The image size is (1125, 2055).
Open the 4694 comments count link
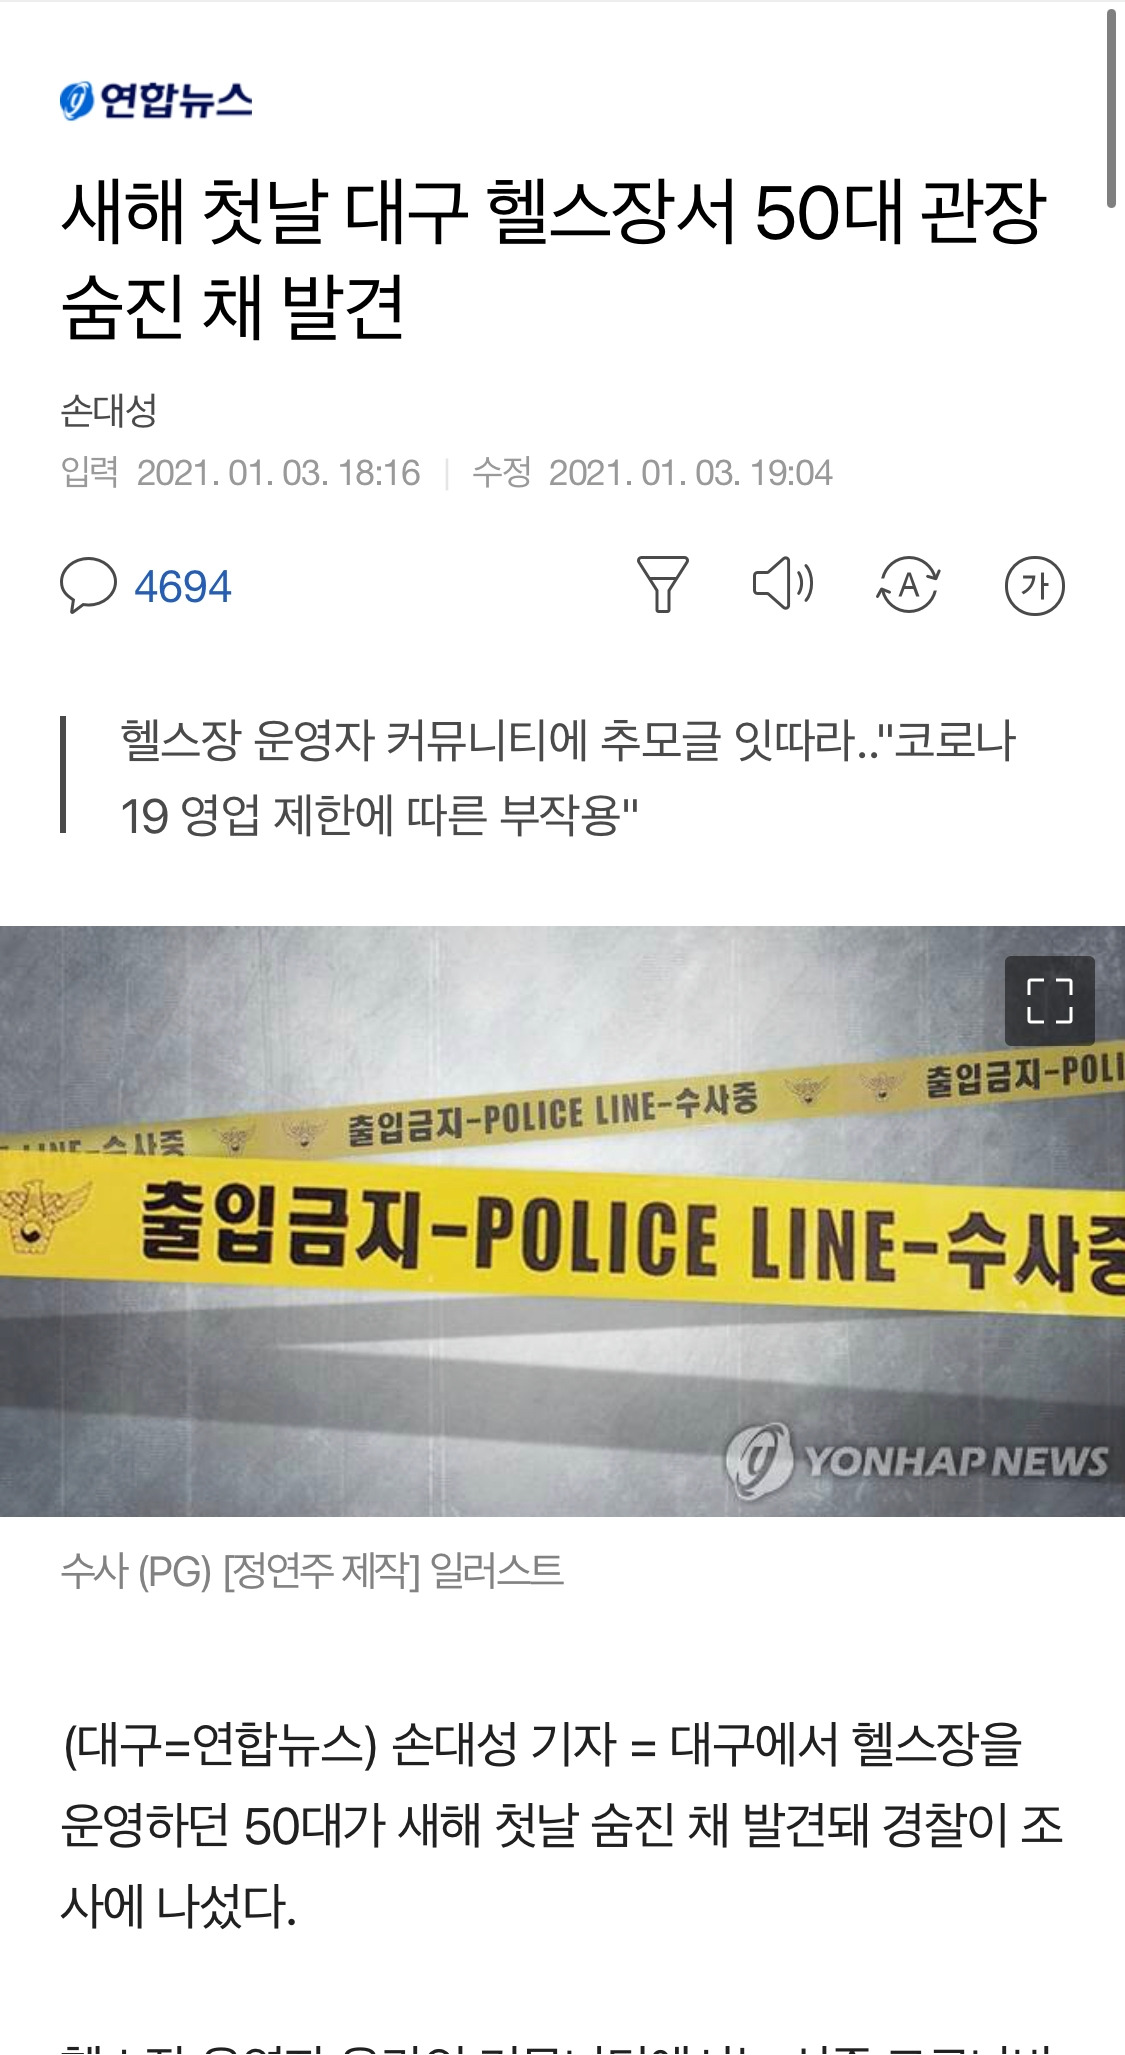(183, 586)
